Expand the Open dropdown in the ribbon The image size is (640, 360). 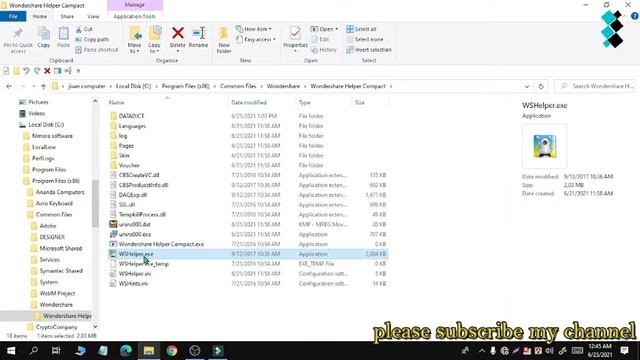tap(324, 29)
